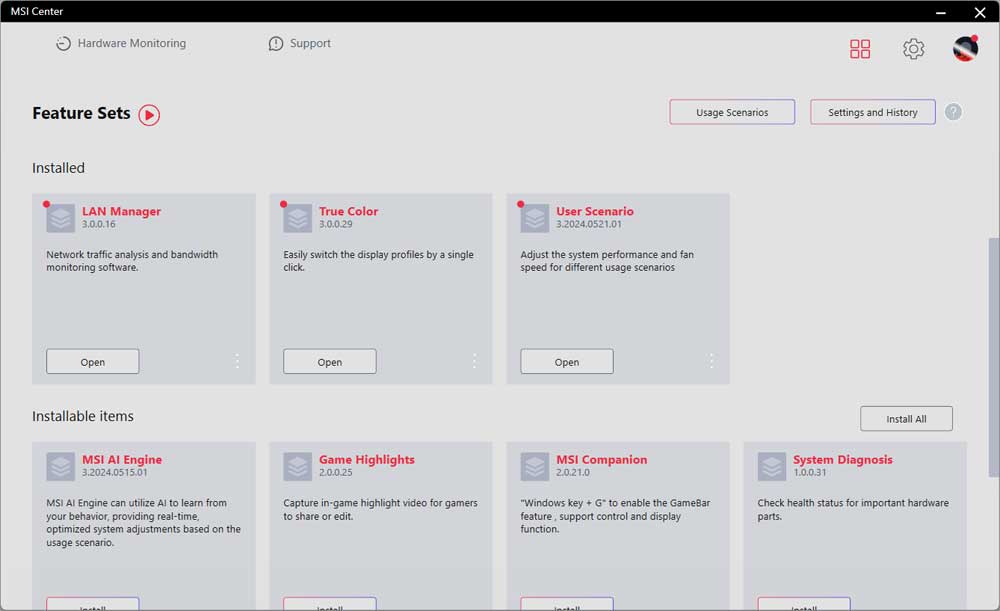Play the Feature Sets intro video
Image resolution: width=1000 pixels, height=611 pixels.
click(149, 115)
